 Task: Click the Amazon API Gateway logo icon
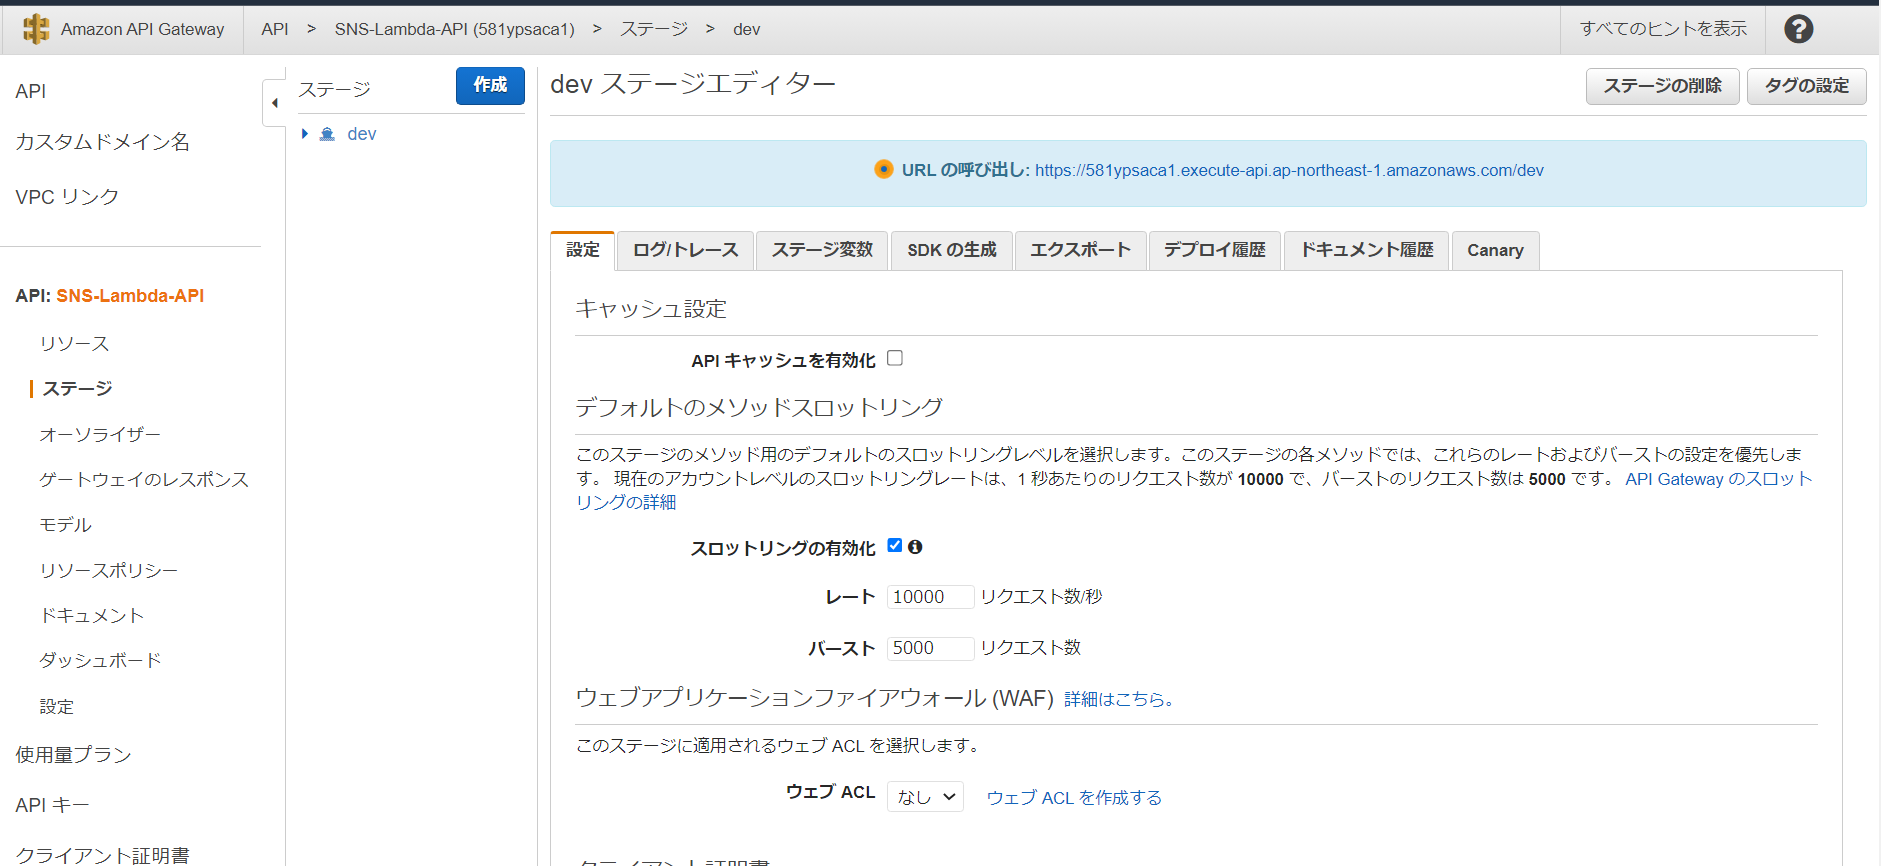coord(36,29)
